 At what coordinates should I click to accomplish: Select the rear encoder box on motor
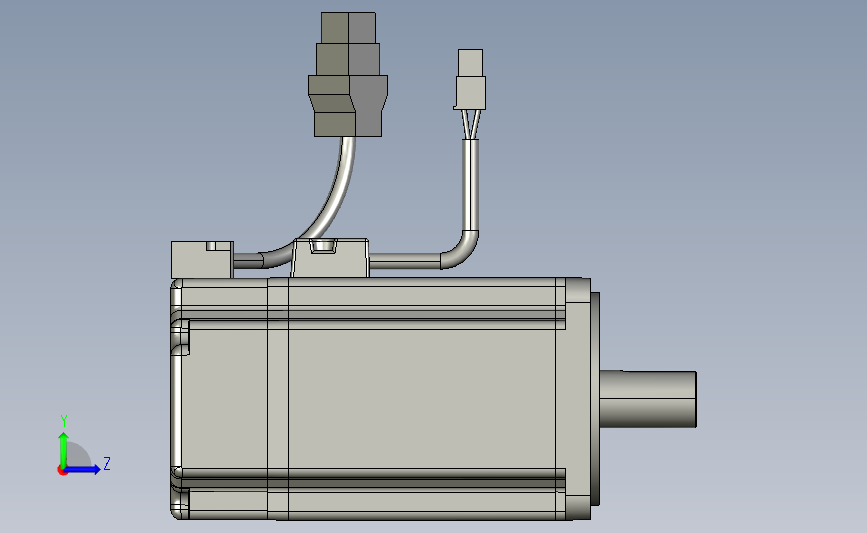click(x=202, y=260)
